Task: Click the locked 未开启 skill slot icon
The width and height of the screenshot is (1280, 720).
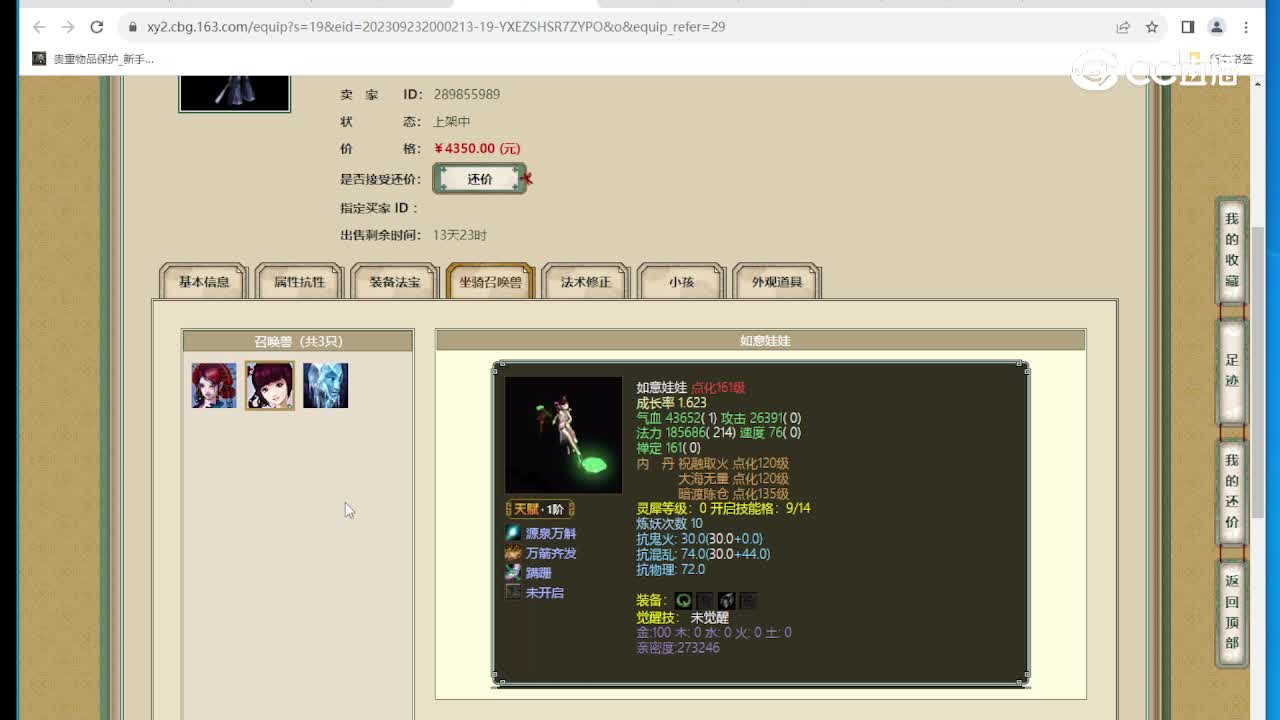Action: (x=513, y=592)
